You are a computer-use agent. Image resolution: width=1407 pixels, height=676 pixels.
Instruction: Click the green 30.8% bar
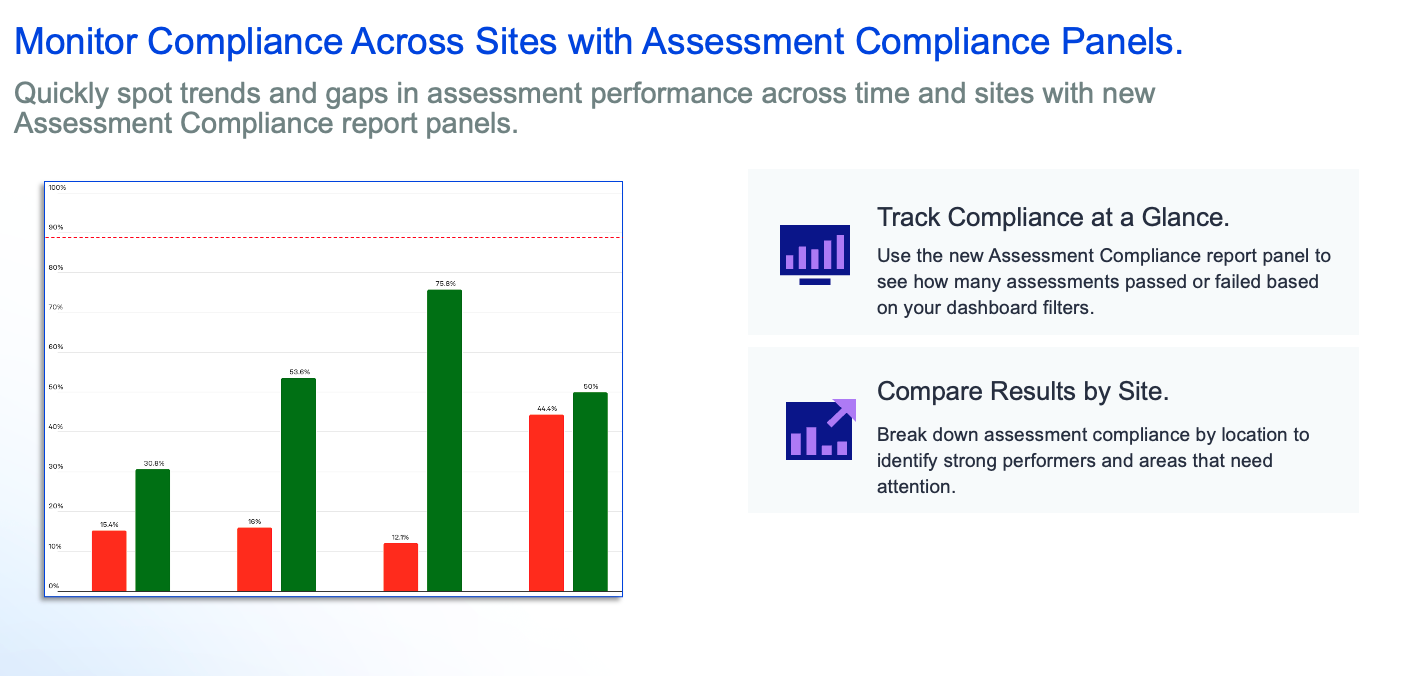[153, 530]
